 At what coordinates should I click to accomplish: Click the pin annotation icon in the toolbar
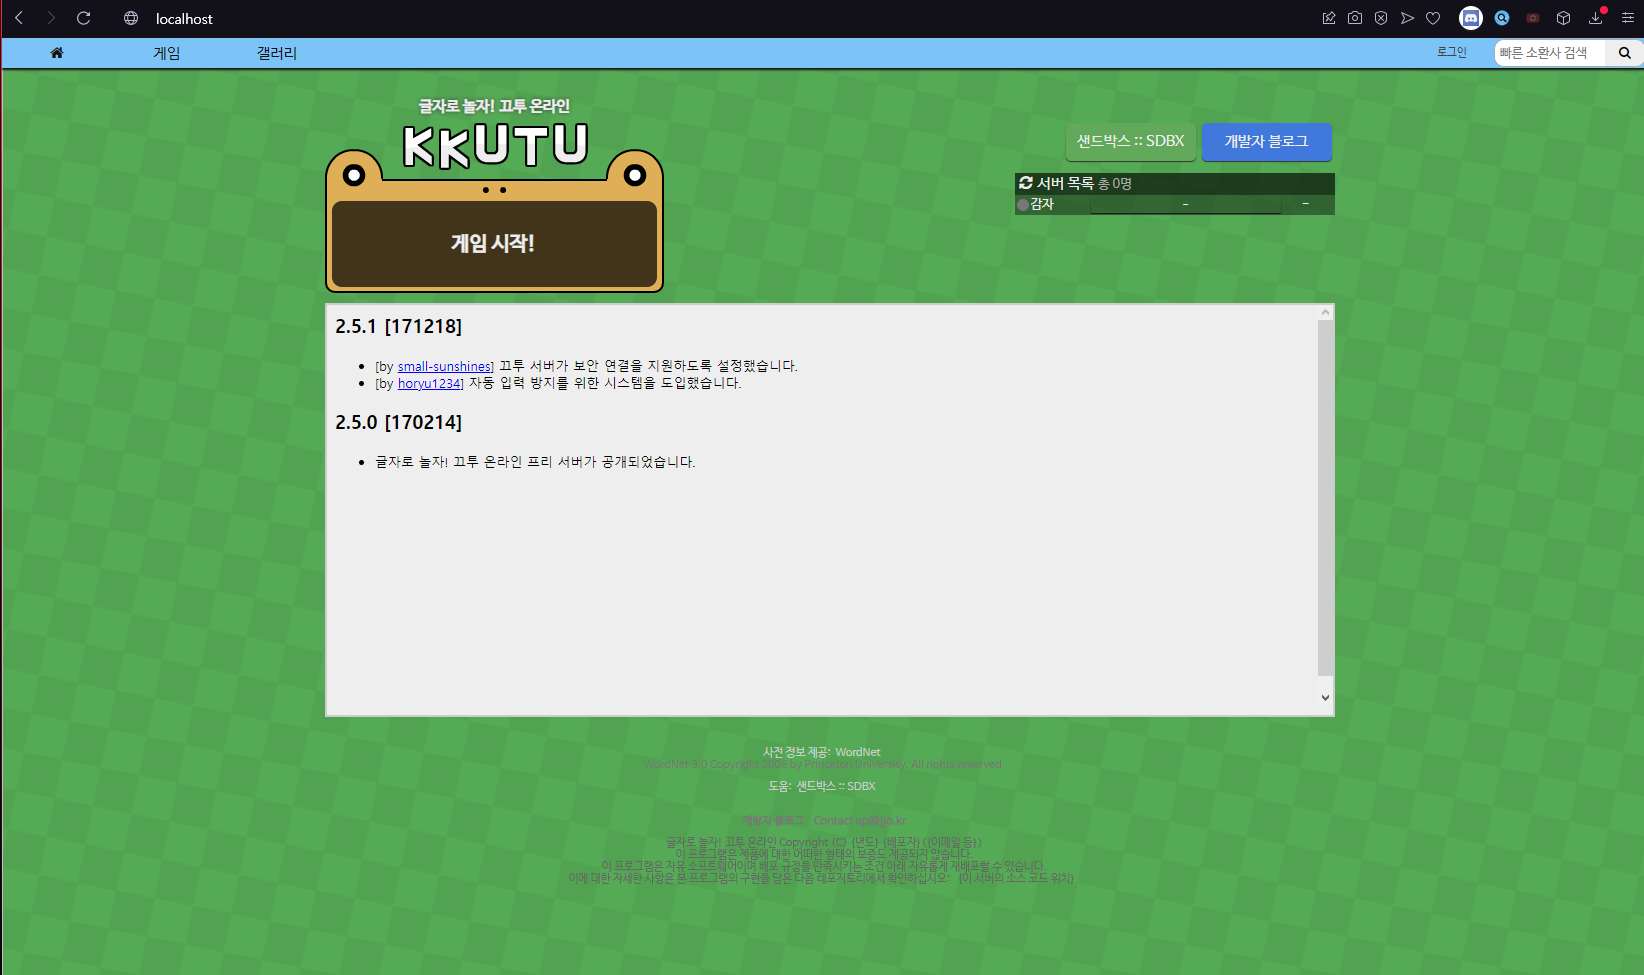pyautogui.click(x=1328, y=18)
